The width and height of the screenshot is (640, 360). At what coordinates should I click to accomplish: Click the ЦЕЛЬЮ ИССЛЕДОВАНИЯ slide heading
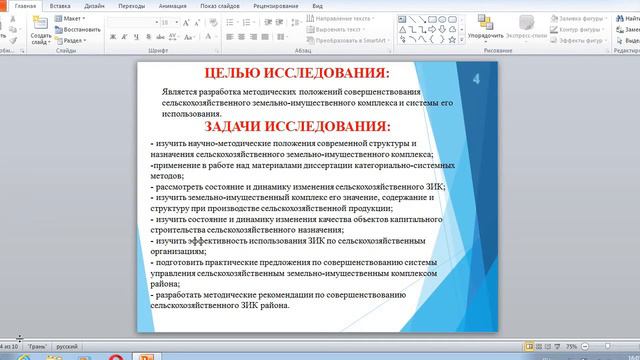click(x=297, y=73)
